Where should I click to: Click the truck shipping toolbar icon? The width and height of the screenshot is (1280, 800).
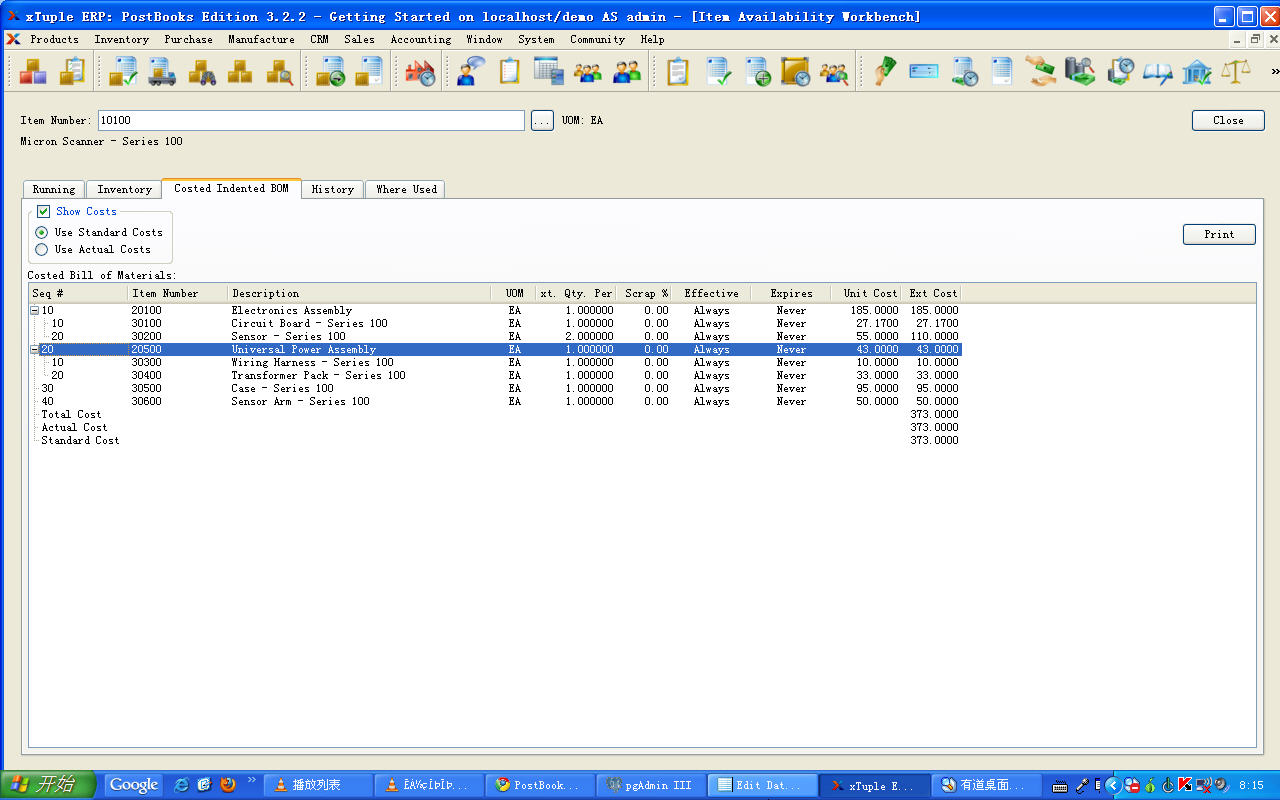[x=163, y=72]
